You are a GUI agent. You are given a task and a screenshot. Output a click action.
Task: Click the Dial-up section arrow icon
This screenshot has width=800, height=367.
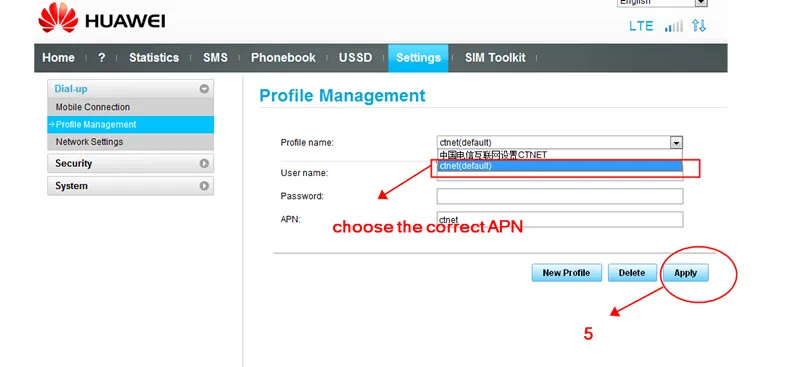pyautogui.click(x=204, y=89)
